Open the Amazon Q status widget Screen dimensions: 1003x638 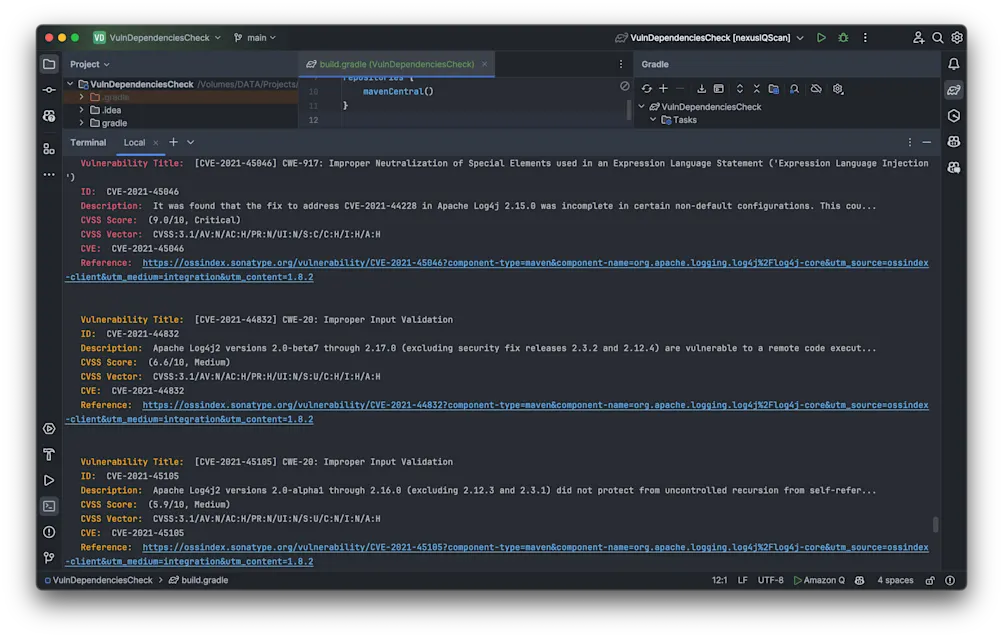(819, 580)
